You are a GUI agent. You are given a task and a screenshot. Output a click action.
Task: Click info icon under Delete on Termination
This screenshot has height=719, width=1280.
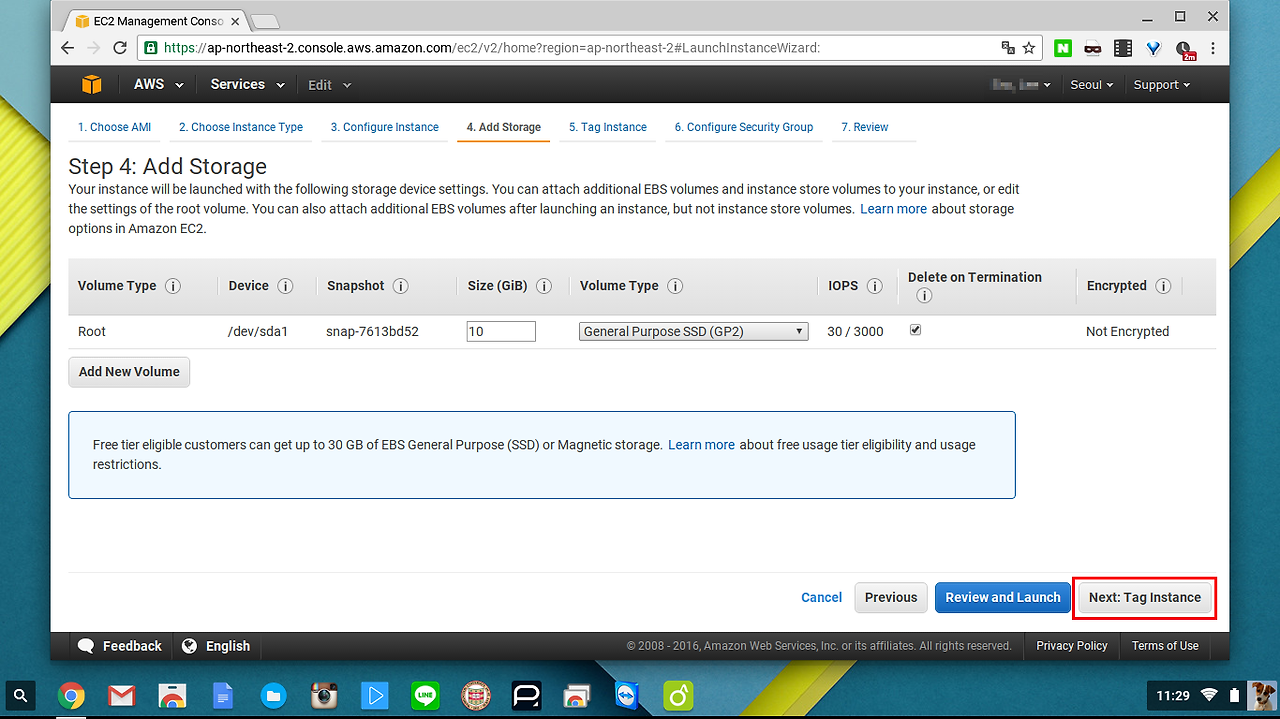924,296
